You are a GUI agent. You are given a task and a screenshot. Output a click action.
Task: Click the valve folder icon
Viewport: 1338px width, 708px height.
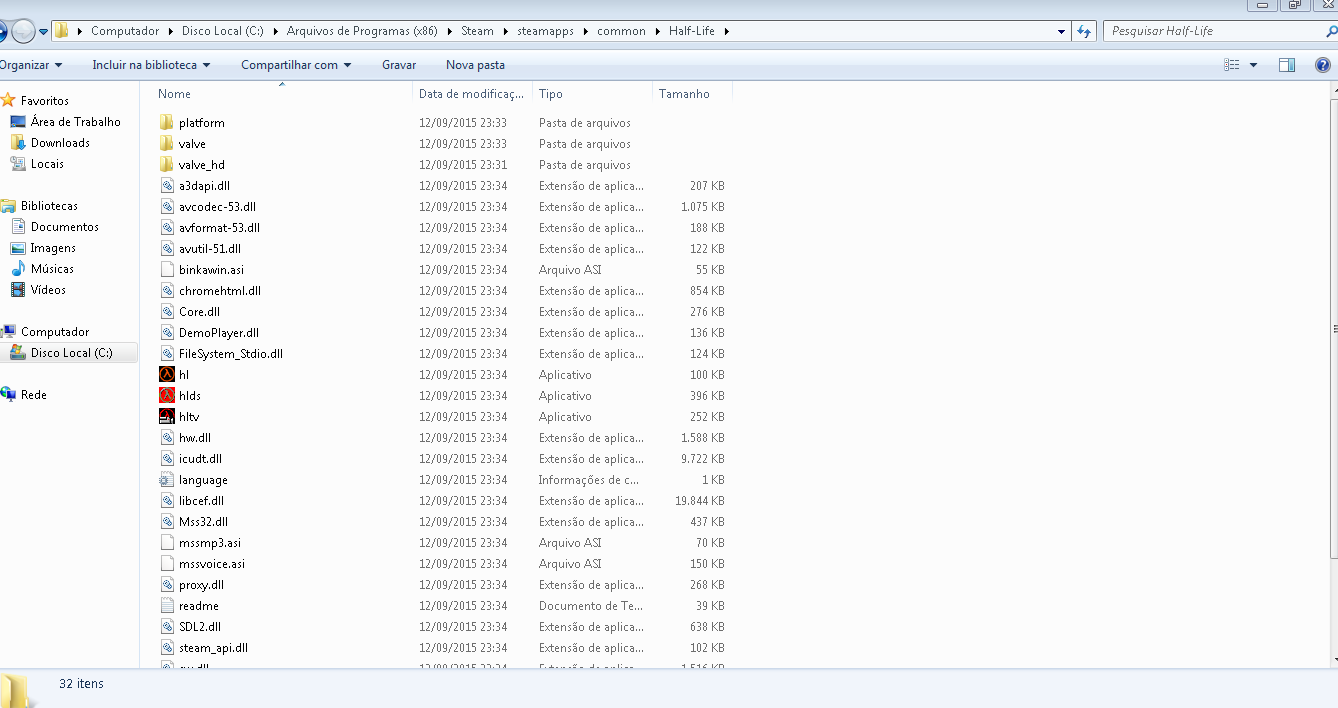pyautogui.click(x=167, y=143)
